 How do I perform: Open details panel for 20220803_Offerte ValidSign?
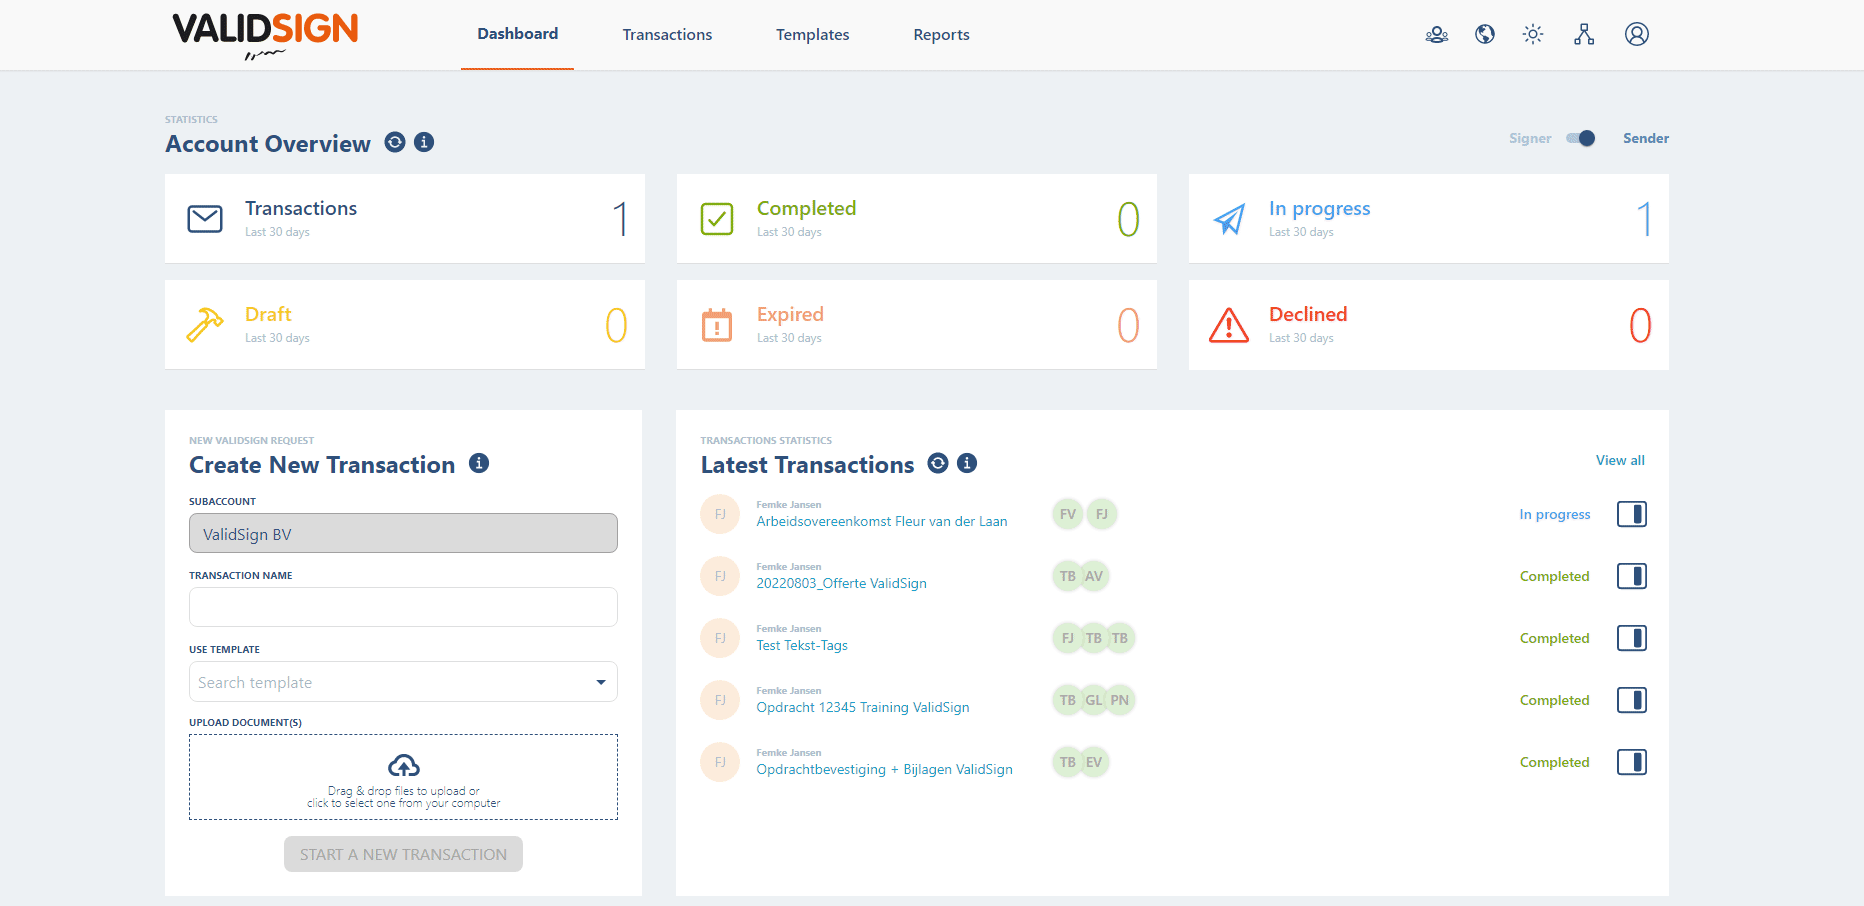(x=1632, y=576)
